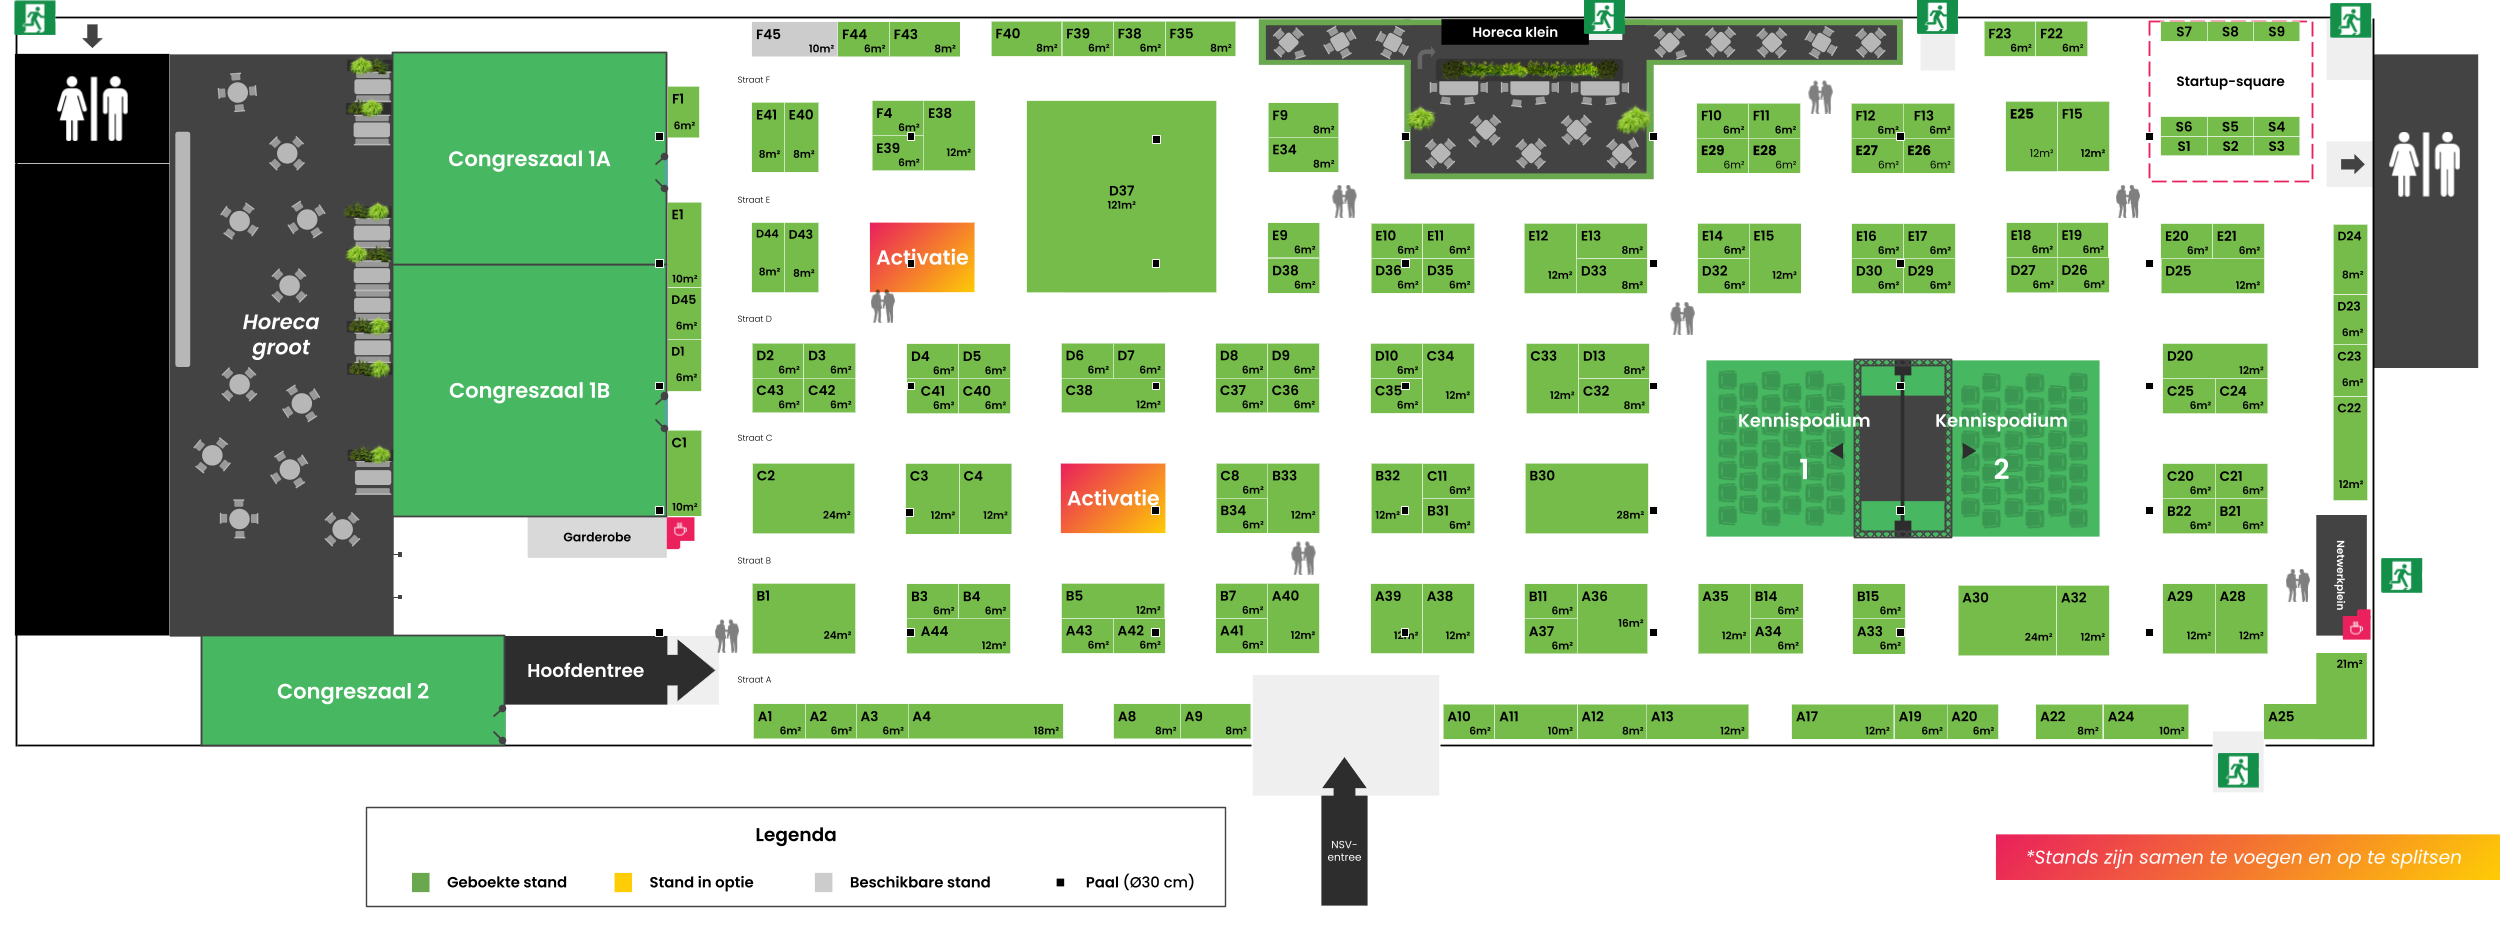2500x930 pixels.
Task: Click the Legenda heading
Action: click(x=795, y=834)
